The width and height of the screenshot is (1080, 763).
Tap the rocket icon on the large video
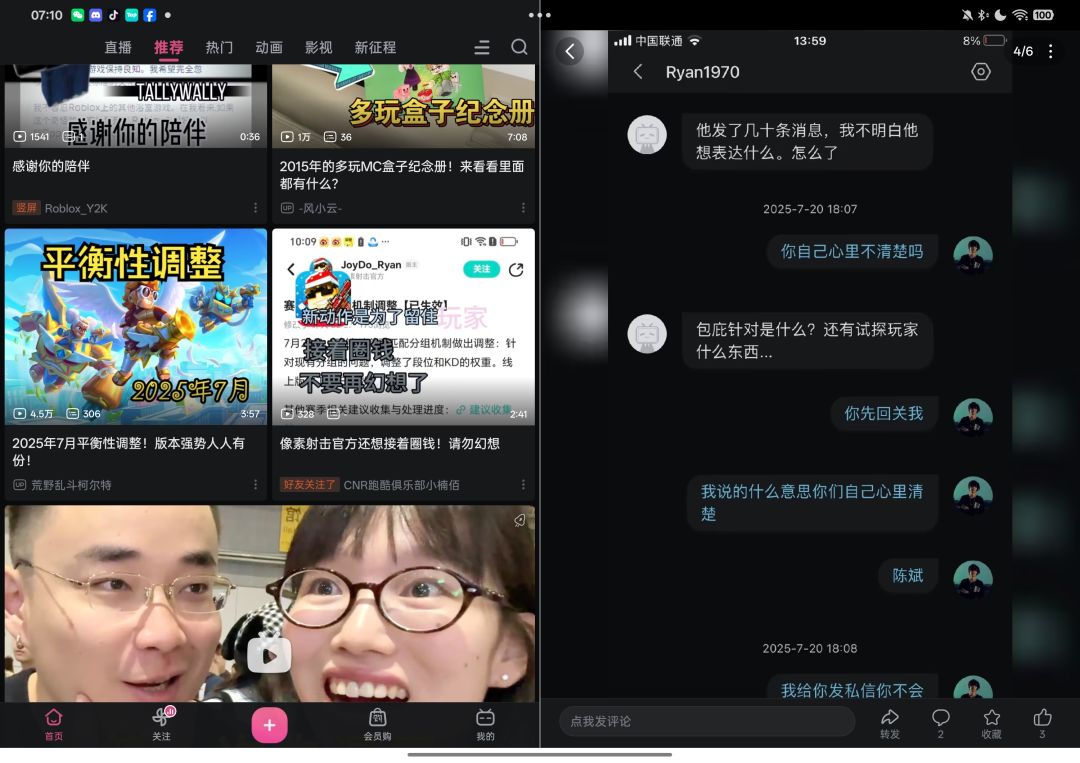click(520, 521)
